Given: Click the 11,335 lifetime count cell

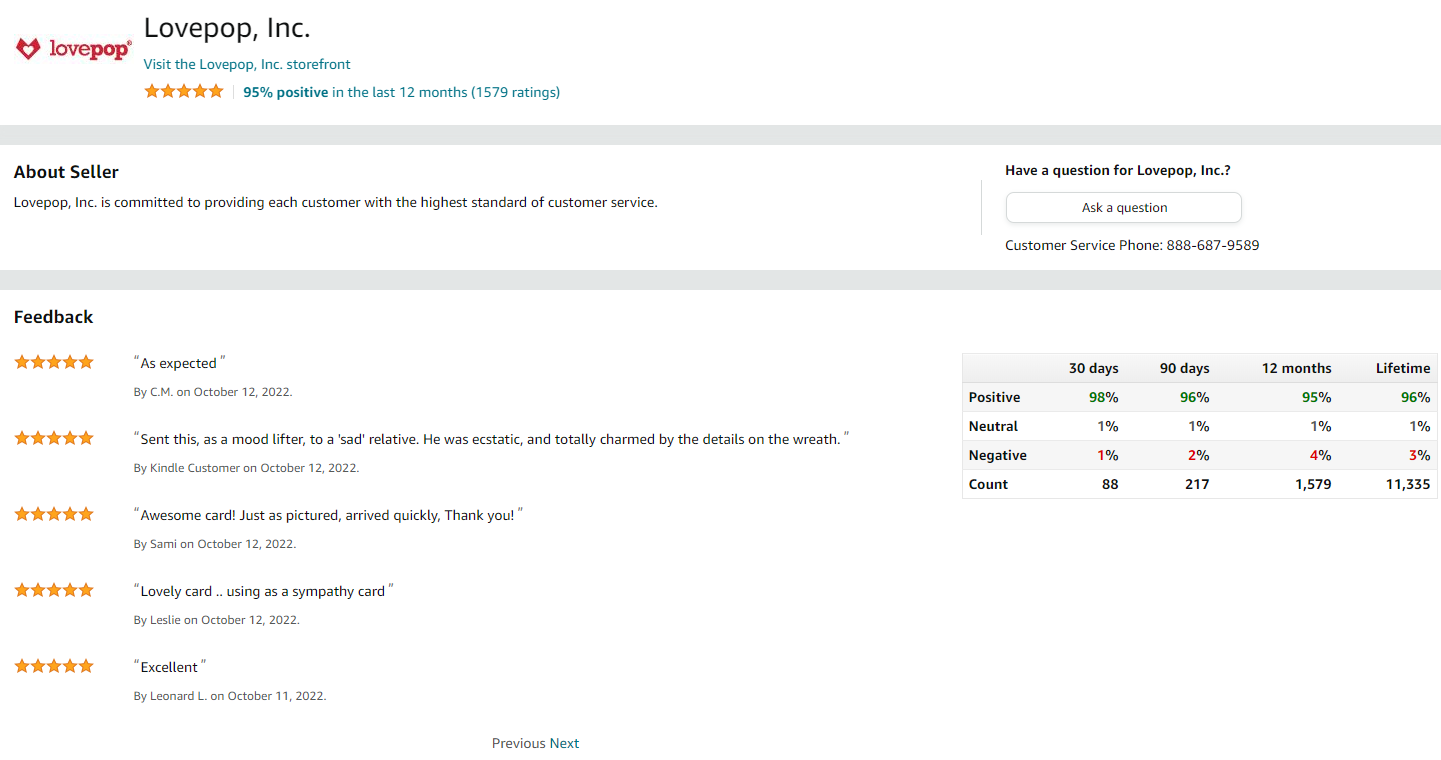Looking at the screenshot, I should click(x=1407, y=484).
